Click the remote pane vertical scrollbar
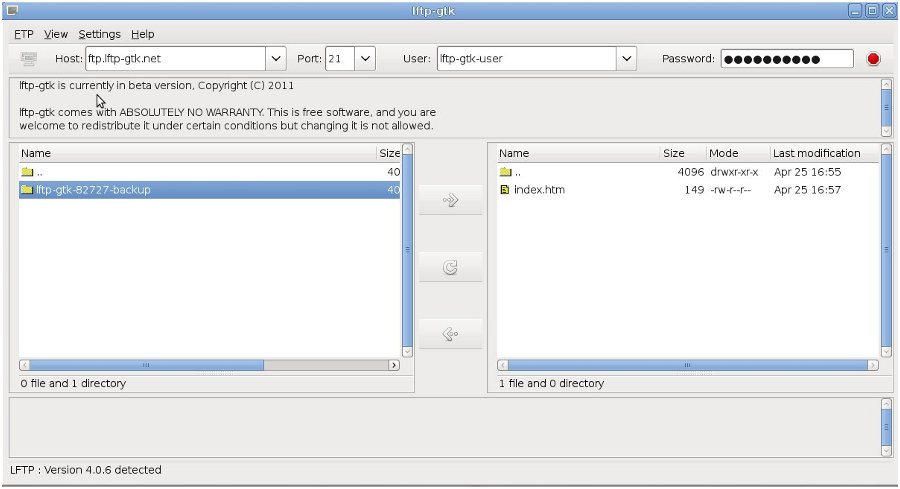 [886, 250]
